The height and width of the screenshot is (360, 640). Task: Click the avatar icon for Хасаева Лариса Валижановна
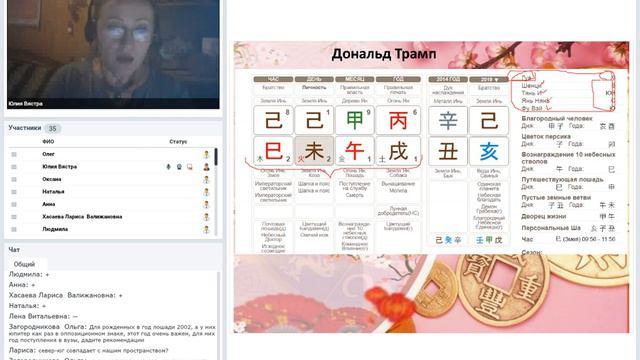(x=206, y=217)
